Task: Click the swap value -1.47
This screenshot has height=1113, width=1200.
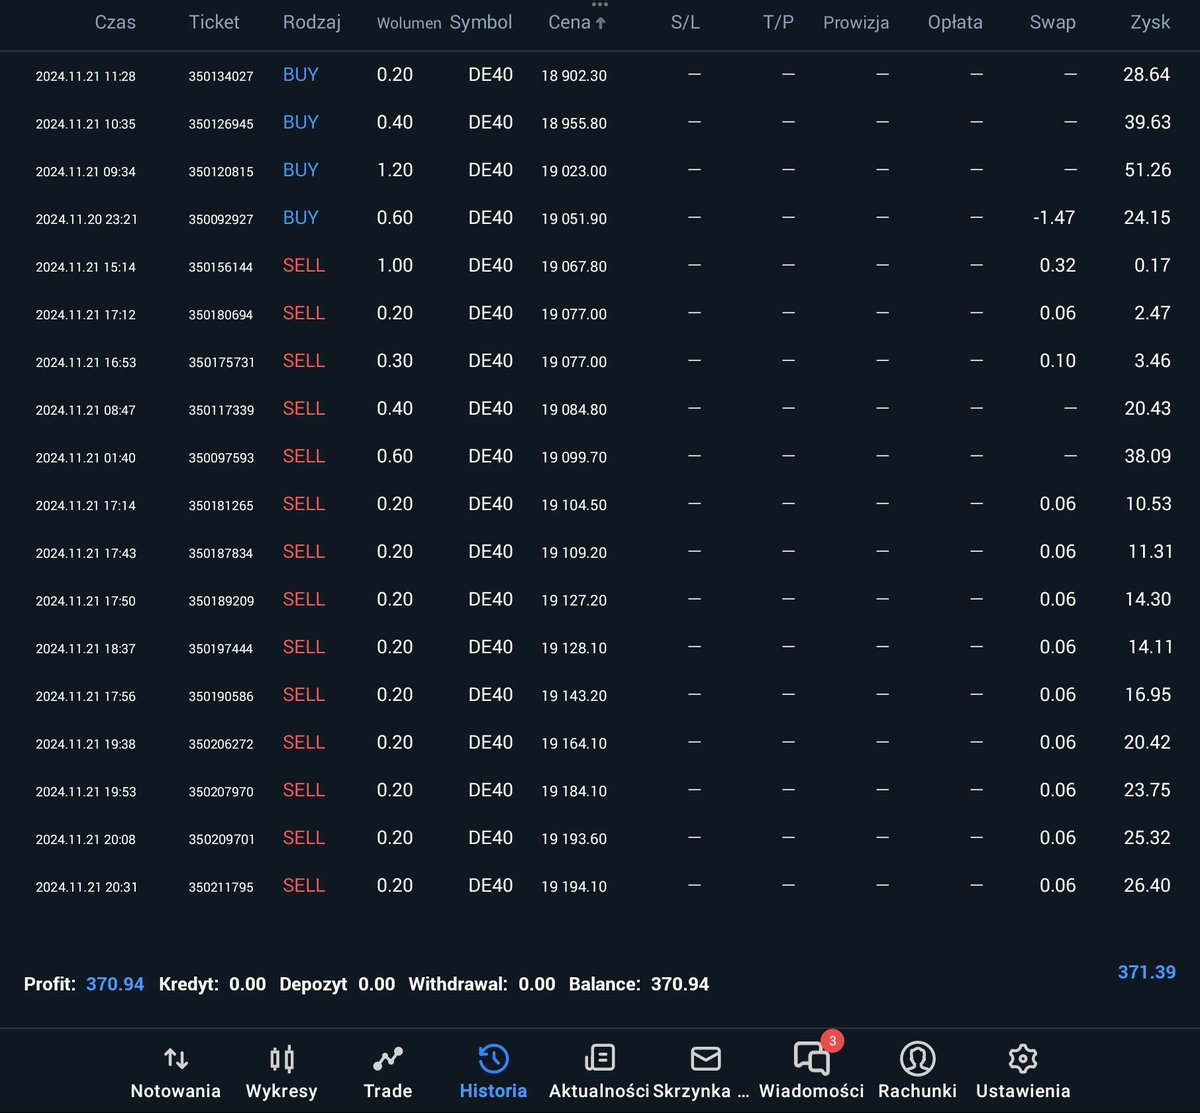Action: 1054,218
